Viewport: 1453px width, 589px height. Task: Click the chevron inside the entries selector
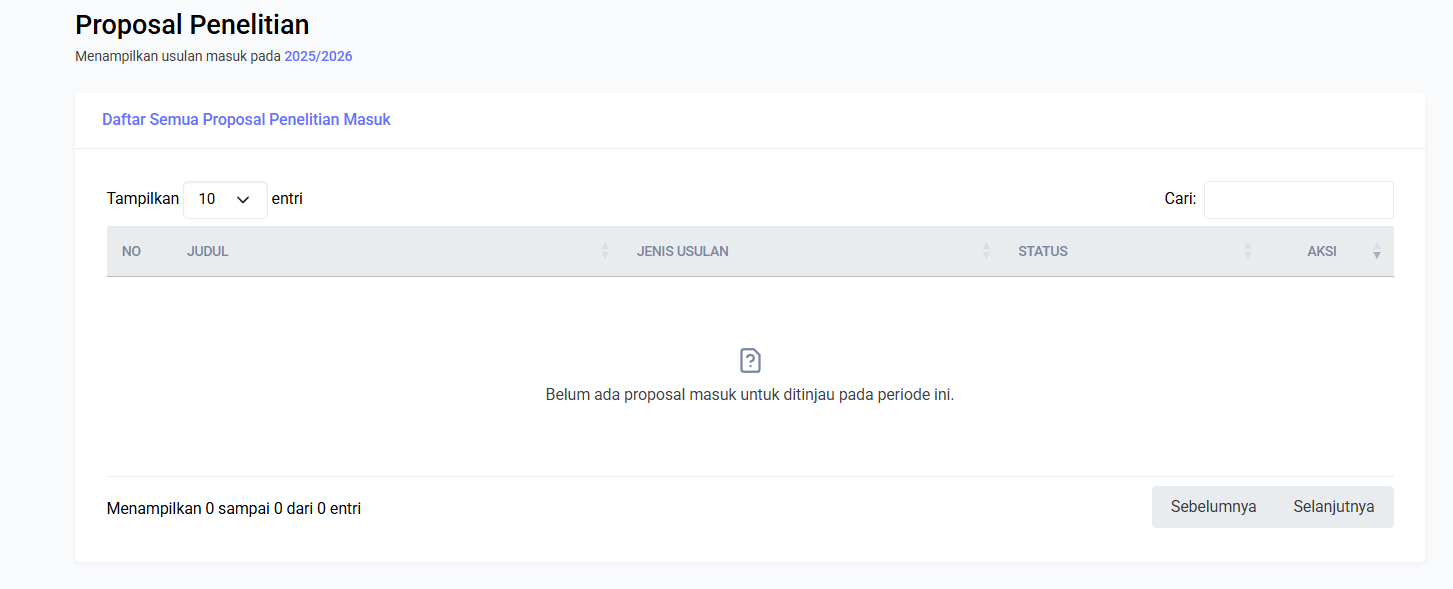pos(243,199)
